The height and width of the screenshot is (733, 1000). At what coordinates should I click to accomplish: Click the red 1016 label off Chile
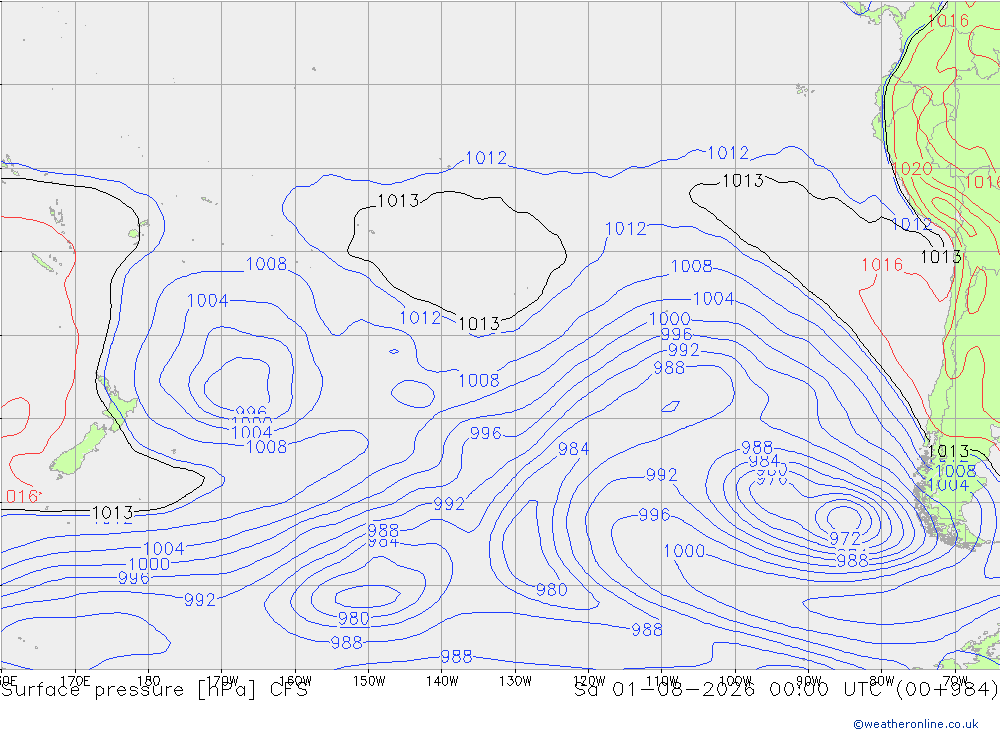point(882,265)
